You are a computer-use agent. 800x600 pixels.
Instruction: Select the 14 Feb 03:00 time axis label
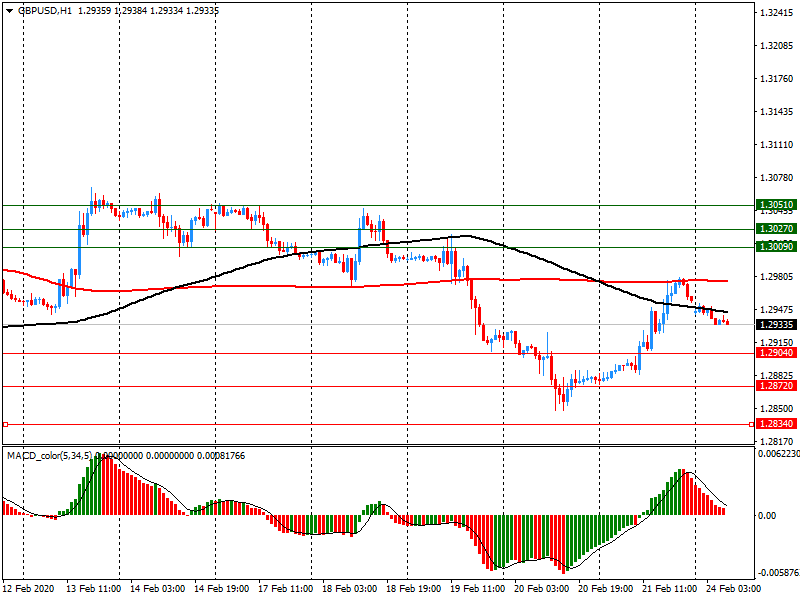158,588
